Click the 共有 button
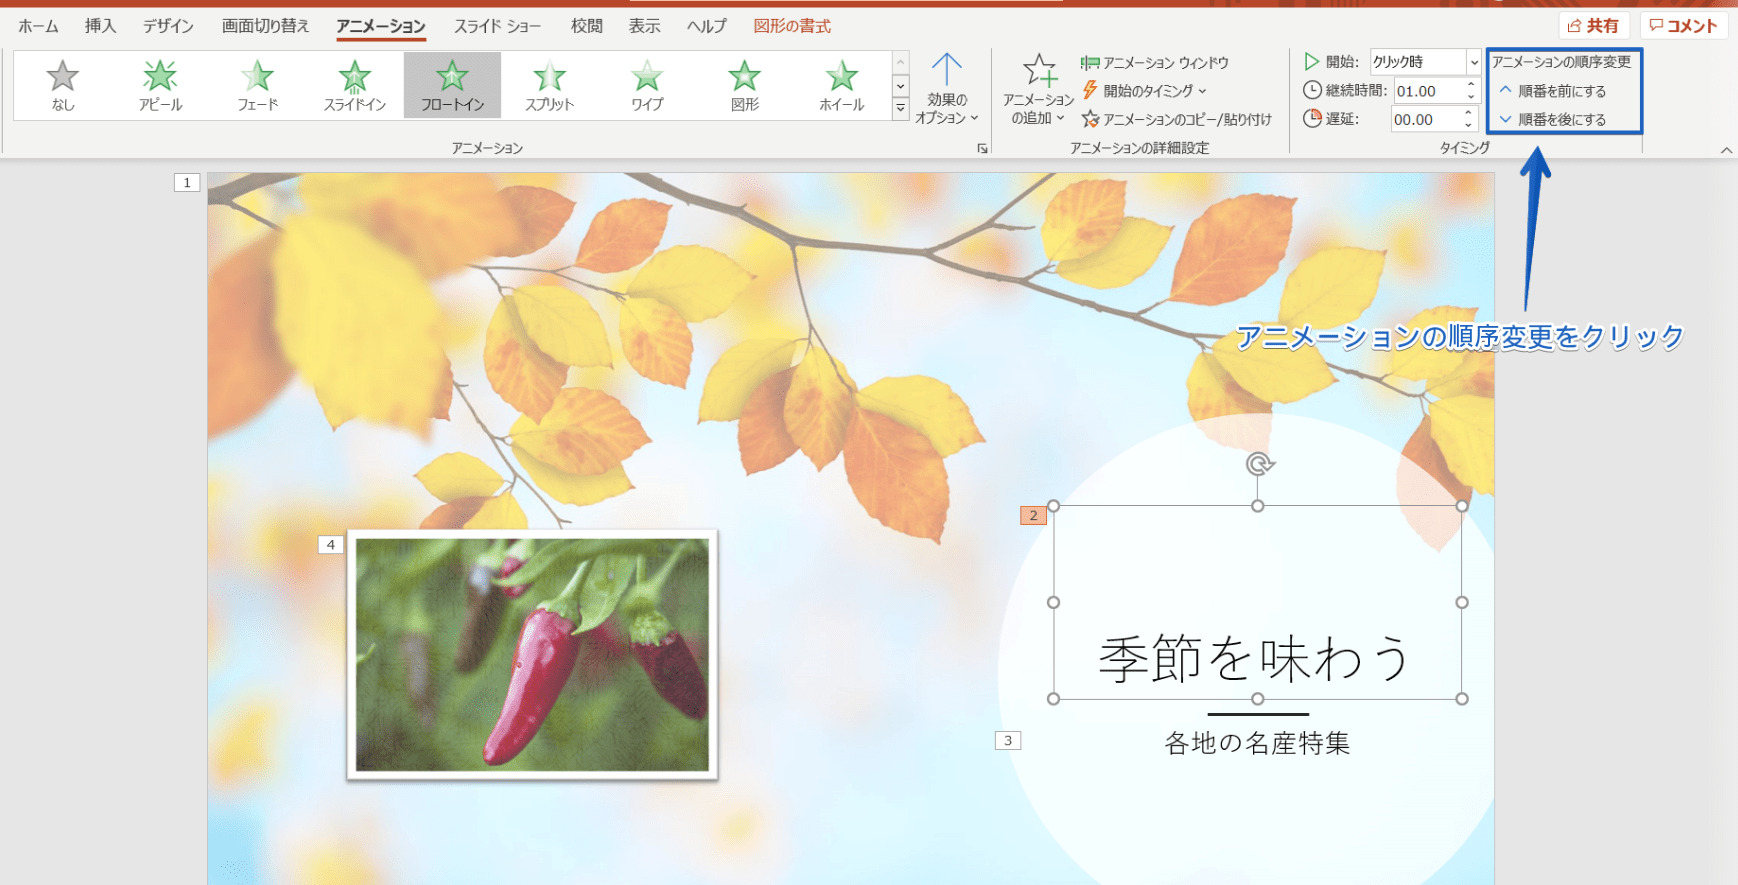Image resolution: width=1738 pixels, height=885 pixels. click(x=1594, y=26)
